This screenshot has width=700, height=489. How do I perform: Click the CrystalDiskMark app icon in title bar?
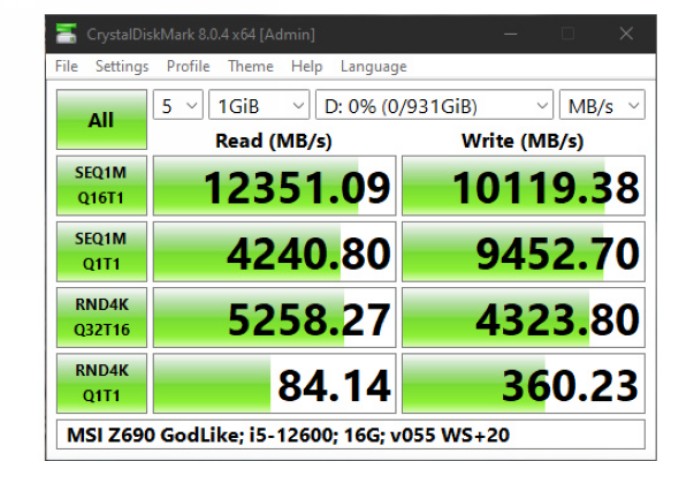point(66,34)
